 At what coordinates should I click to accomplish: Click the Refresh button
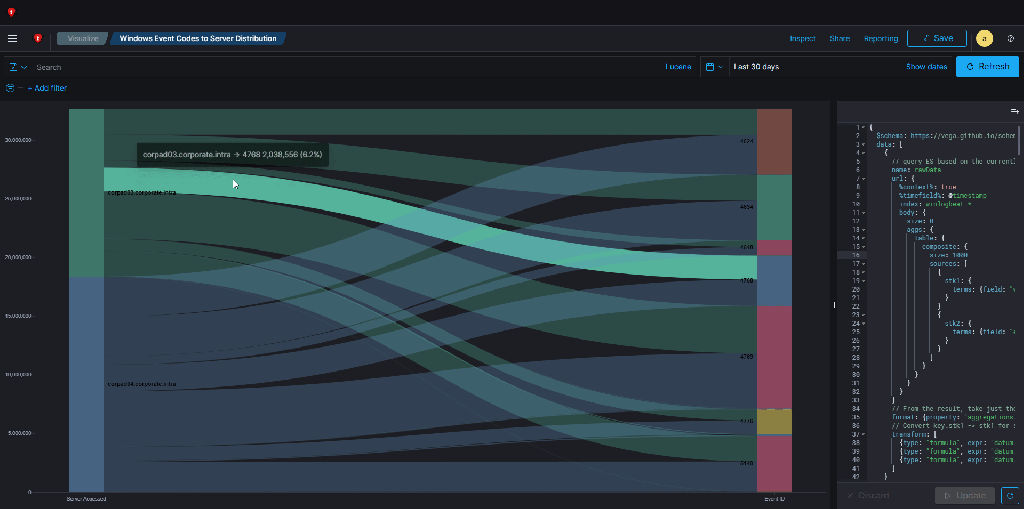coord(987,67)
